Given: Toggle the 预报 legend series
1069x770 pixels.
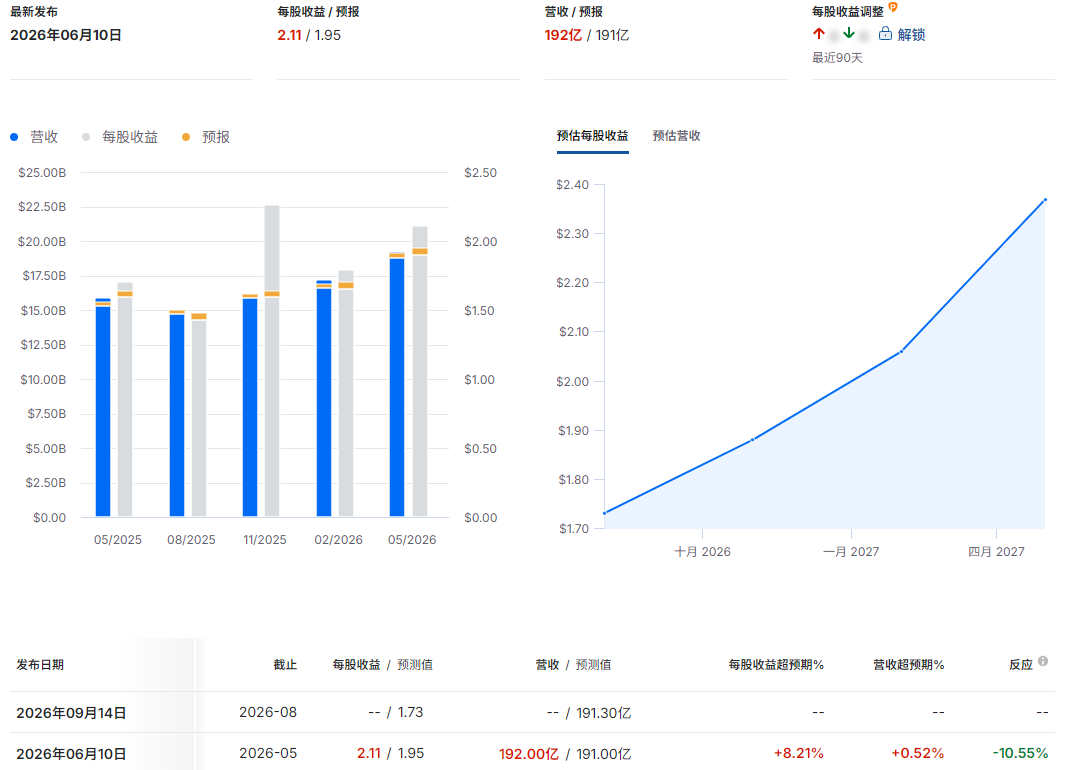Looking at the screenshot, I should pyautogui.click(x=206, y=137).
